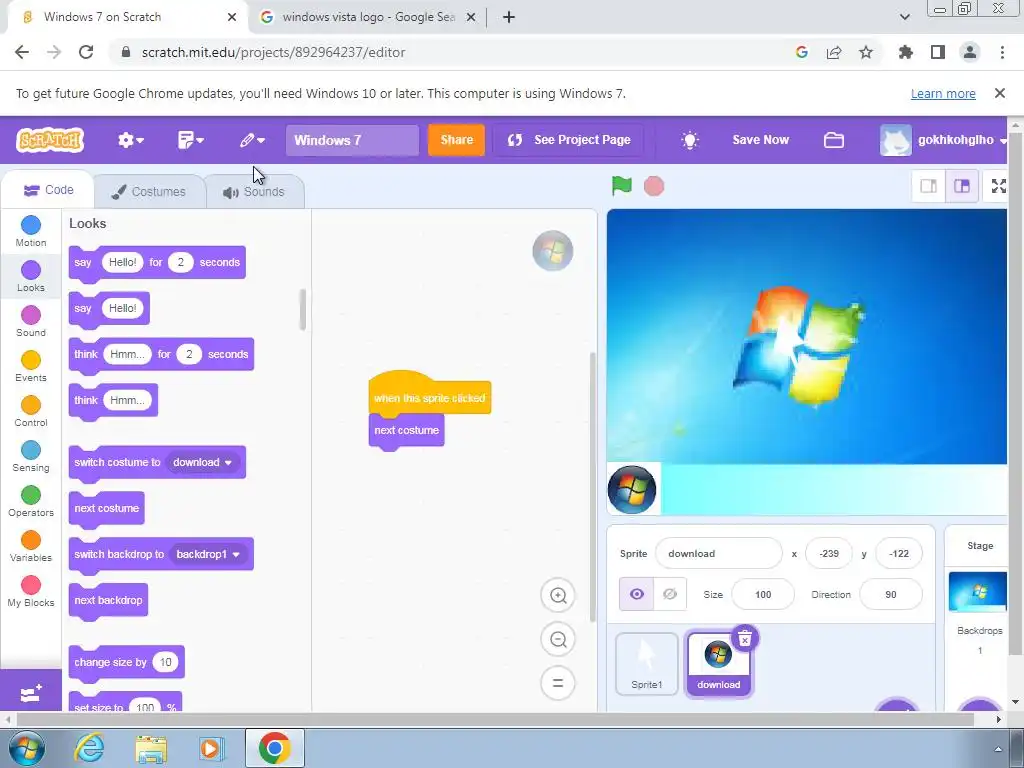Image resolution: width=1024 pixels, height=768 pixels.
Task: Switch to the Code tab
Action: coord(48,190)
